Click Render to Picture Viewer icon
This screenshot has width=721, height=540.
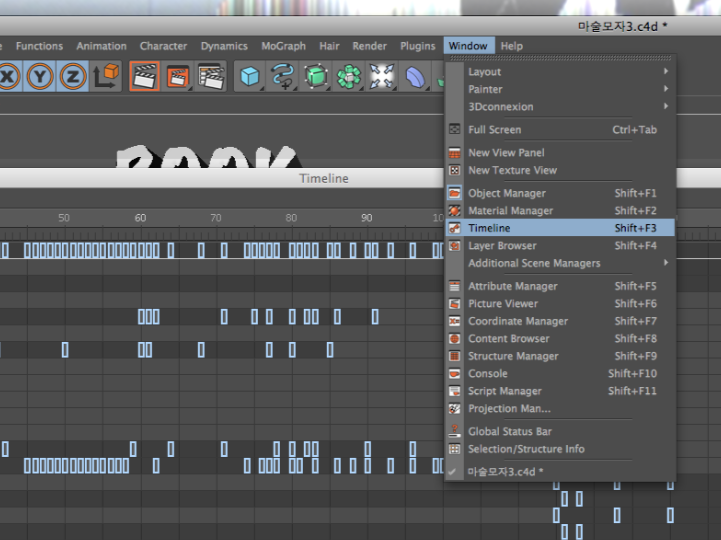point(178,76)
